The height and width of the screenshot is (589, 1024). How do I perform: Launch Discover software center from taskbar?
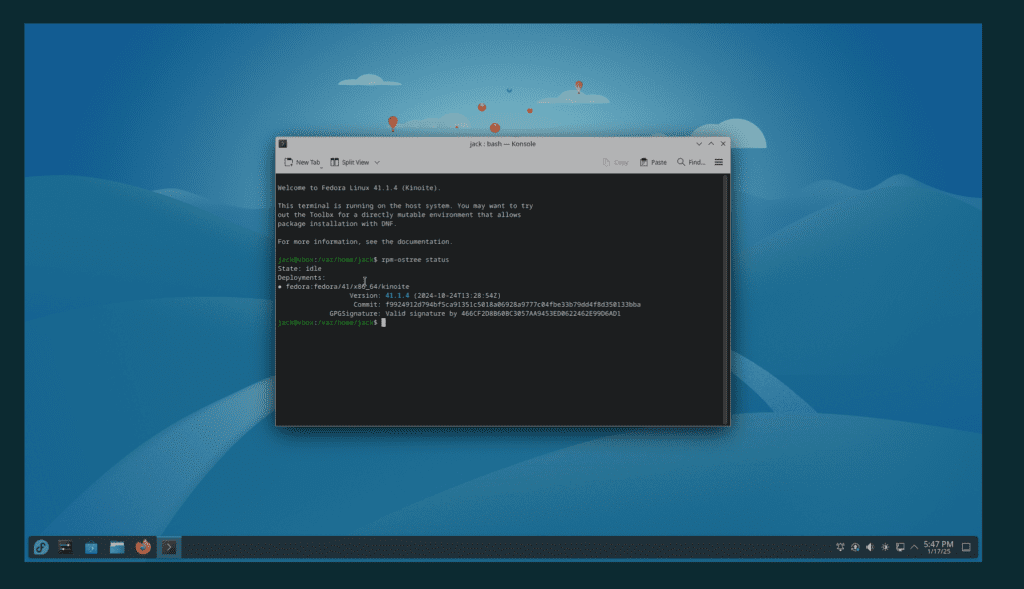pos(91,547)
